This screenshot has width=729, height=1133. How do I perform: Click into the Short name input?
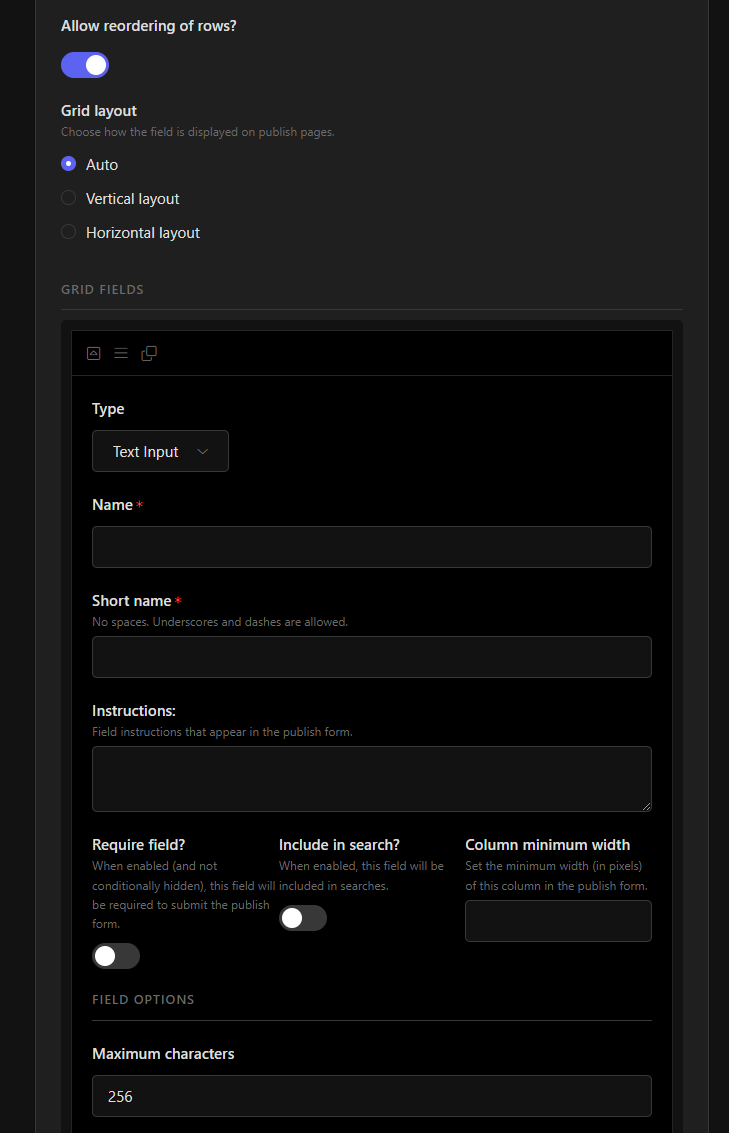(x=371, y=657)
